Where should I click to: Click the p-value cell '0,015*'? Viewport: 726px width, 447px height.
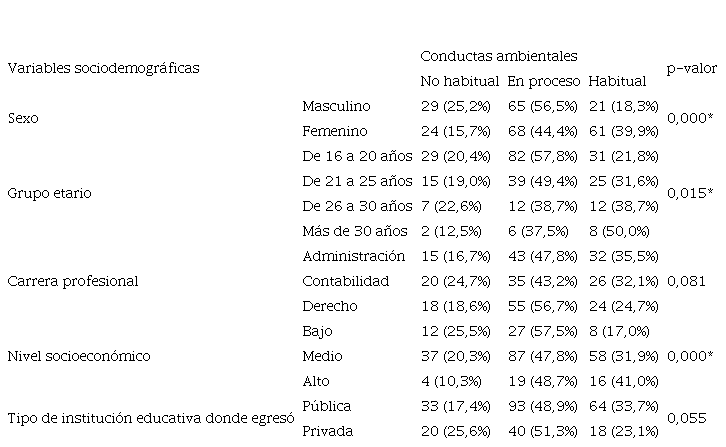click(x=689, y=193)
